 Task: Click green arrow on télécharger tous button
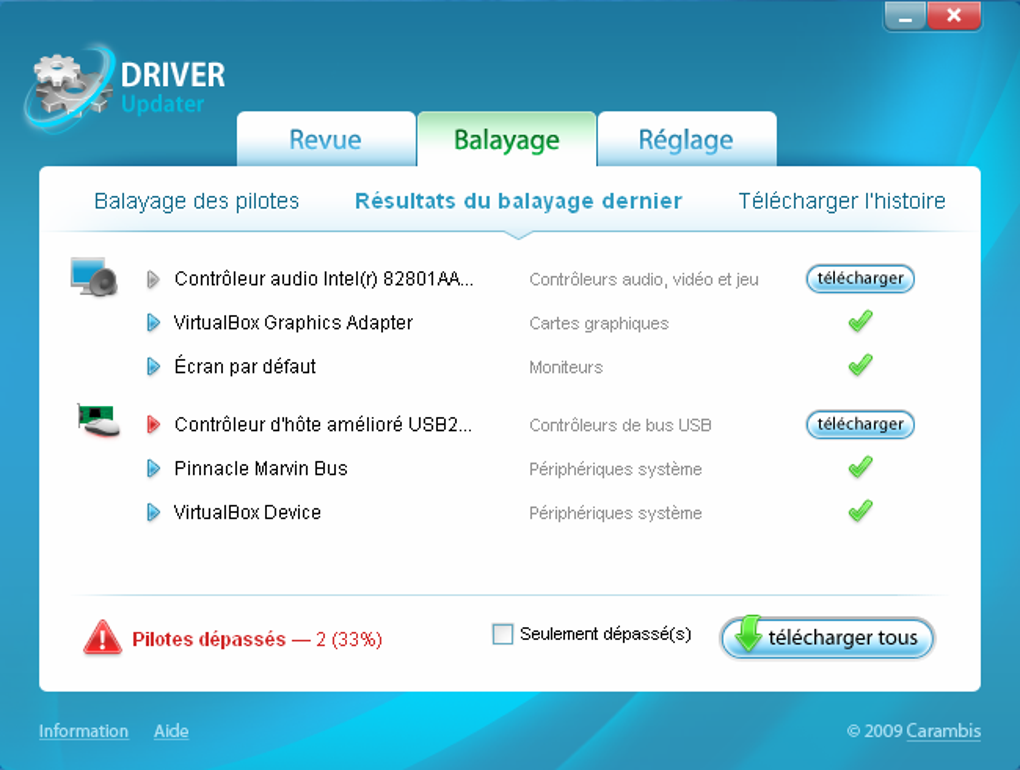(748, 633)
